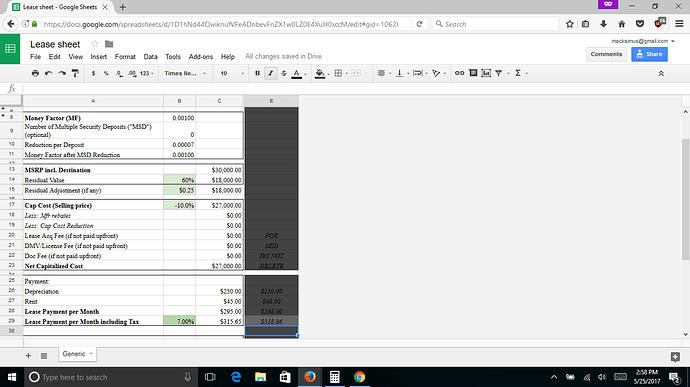Click the print icon in toolbar
The width and height of the screenshot is (690, 387).
(x=35, y=74)
